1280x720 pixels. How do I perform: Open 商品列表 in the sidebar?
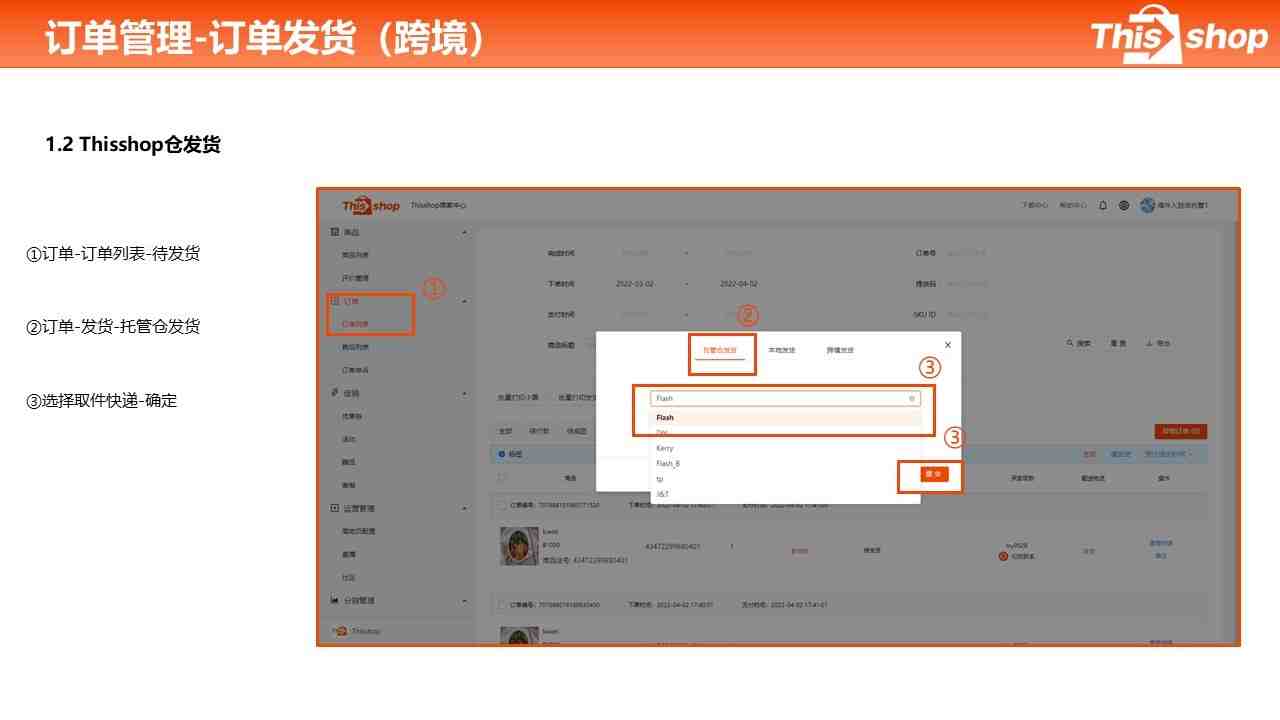click(355, 255)
